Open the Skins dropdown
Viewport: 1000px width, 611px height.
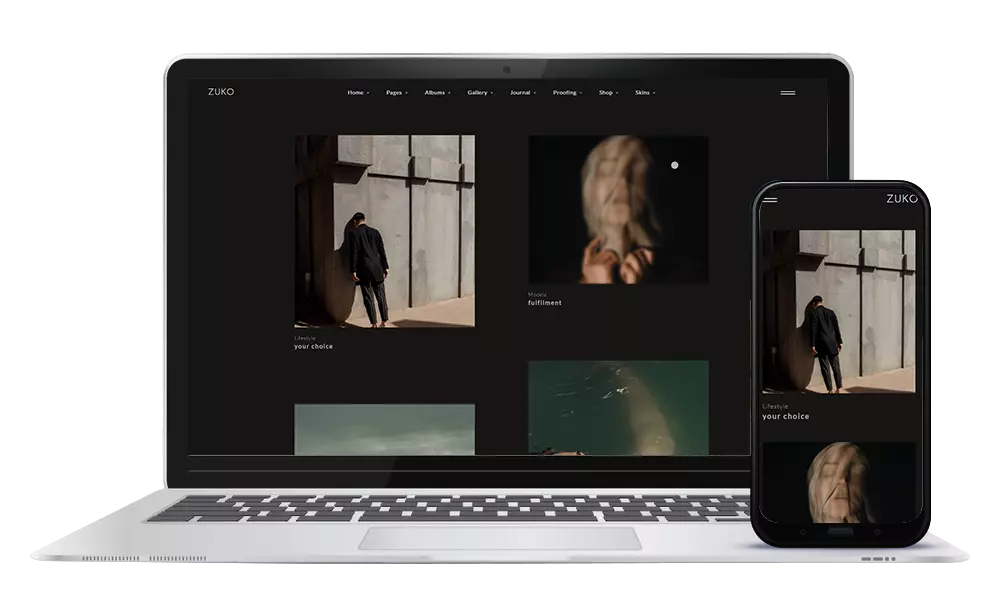pos(642,91)
